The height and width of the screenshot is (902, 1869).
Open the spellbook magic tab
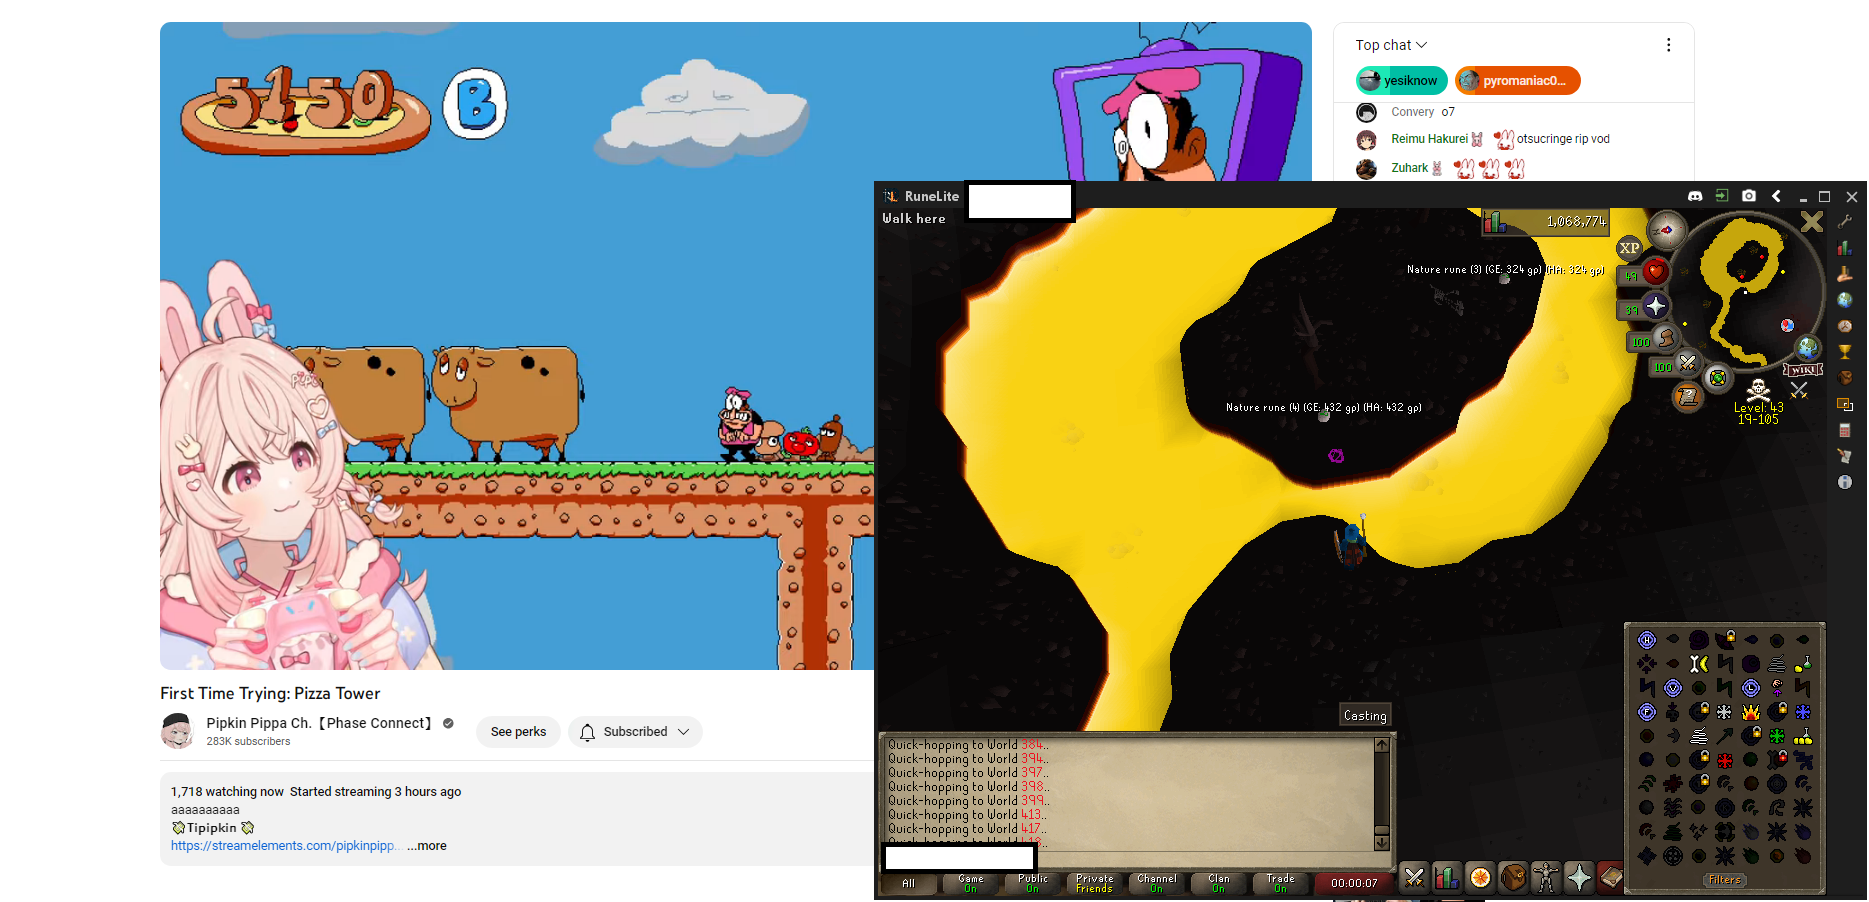(x=1611, y=878)
